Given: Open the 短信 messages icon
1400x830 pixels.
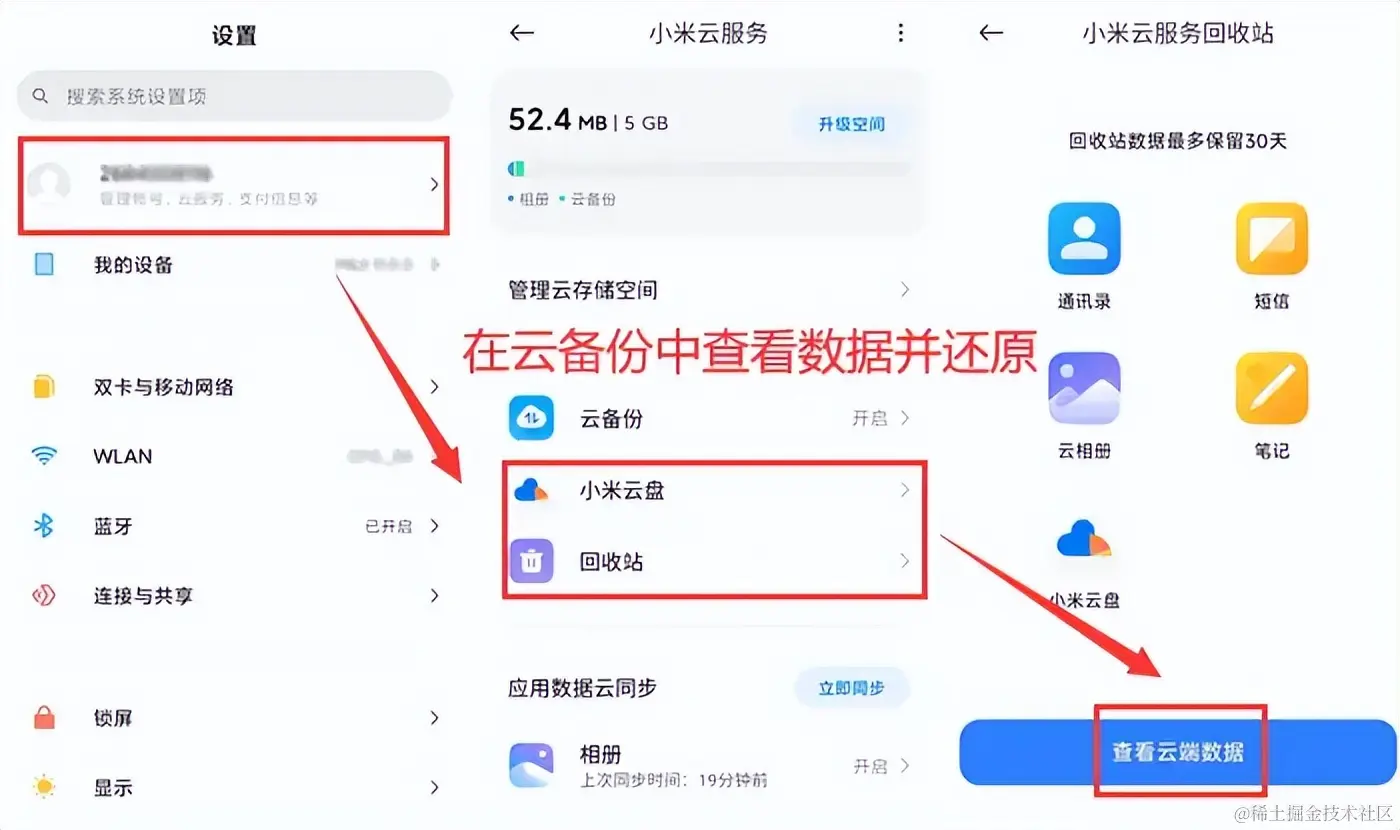Looking at the screenshot, I should (x=1271, y=239).
